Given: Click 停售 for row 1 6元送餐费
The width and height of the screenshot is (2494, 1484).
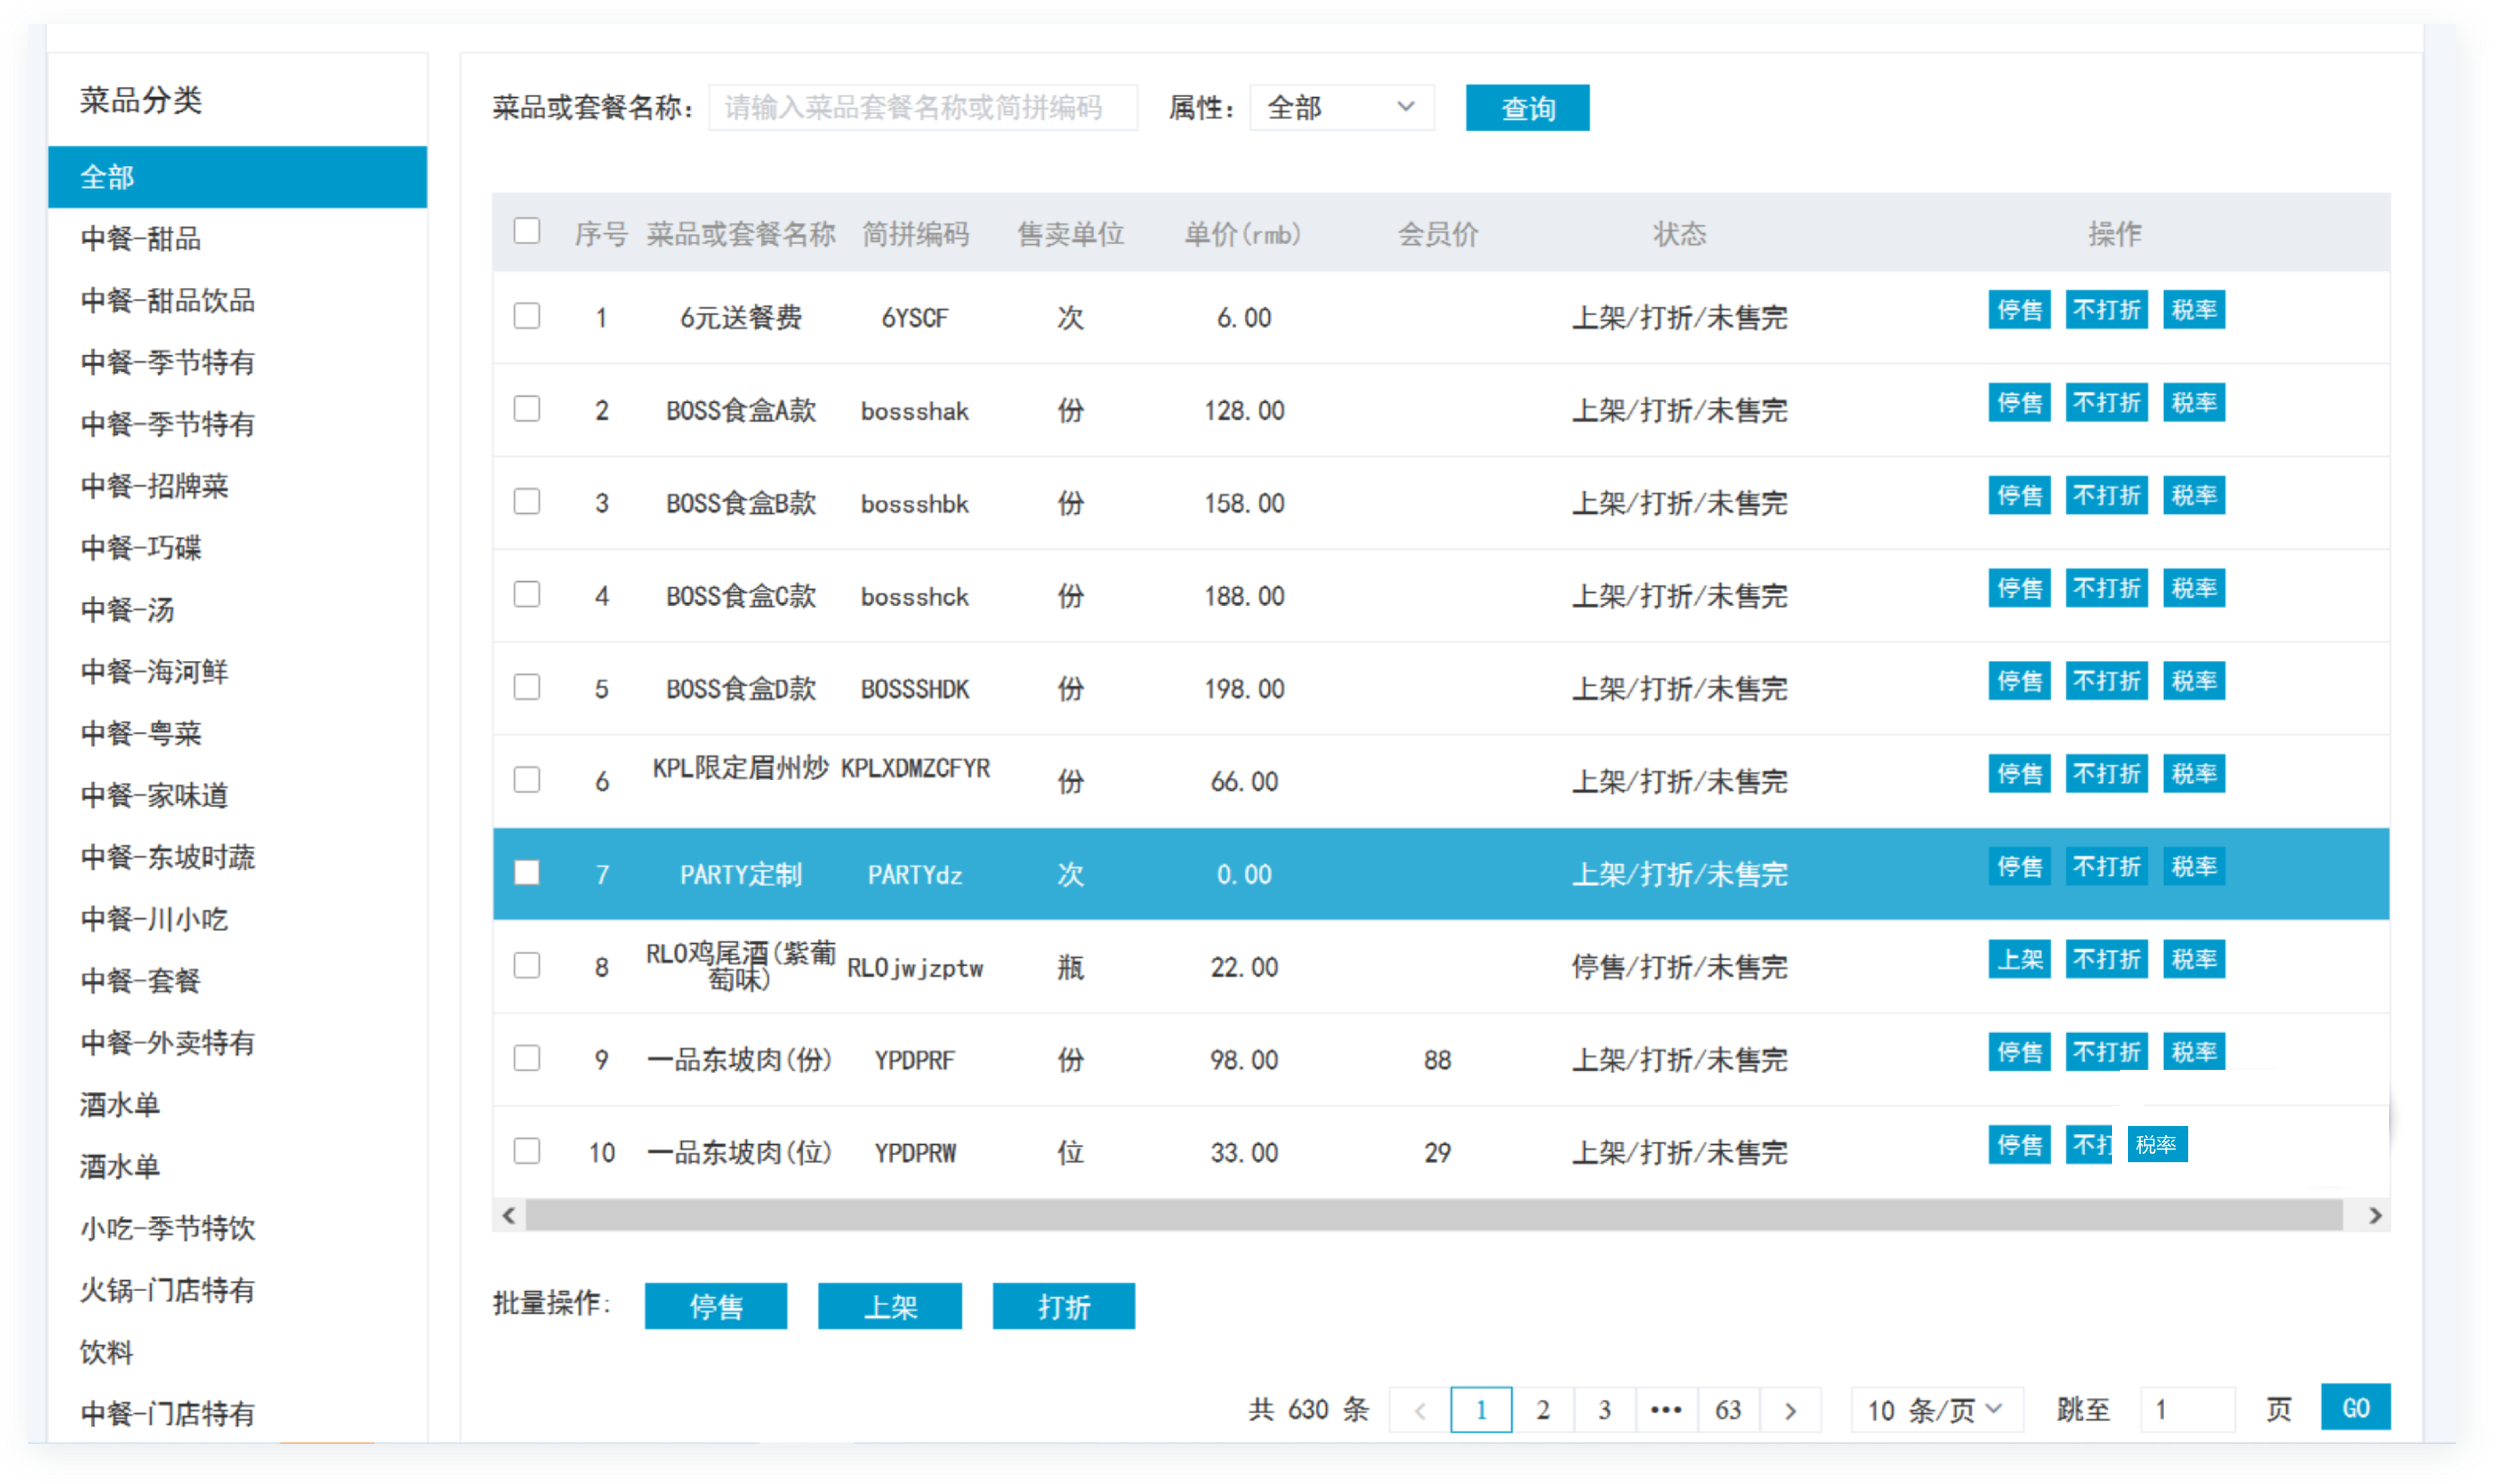Looking at the screenshot, I should click(2019, 310).
